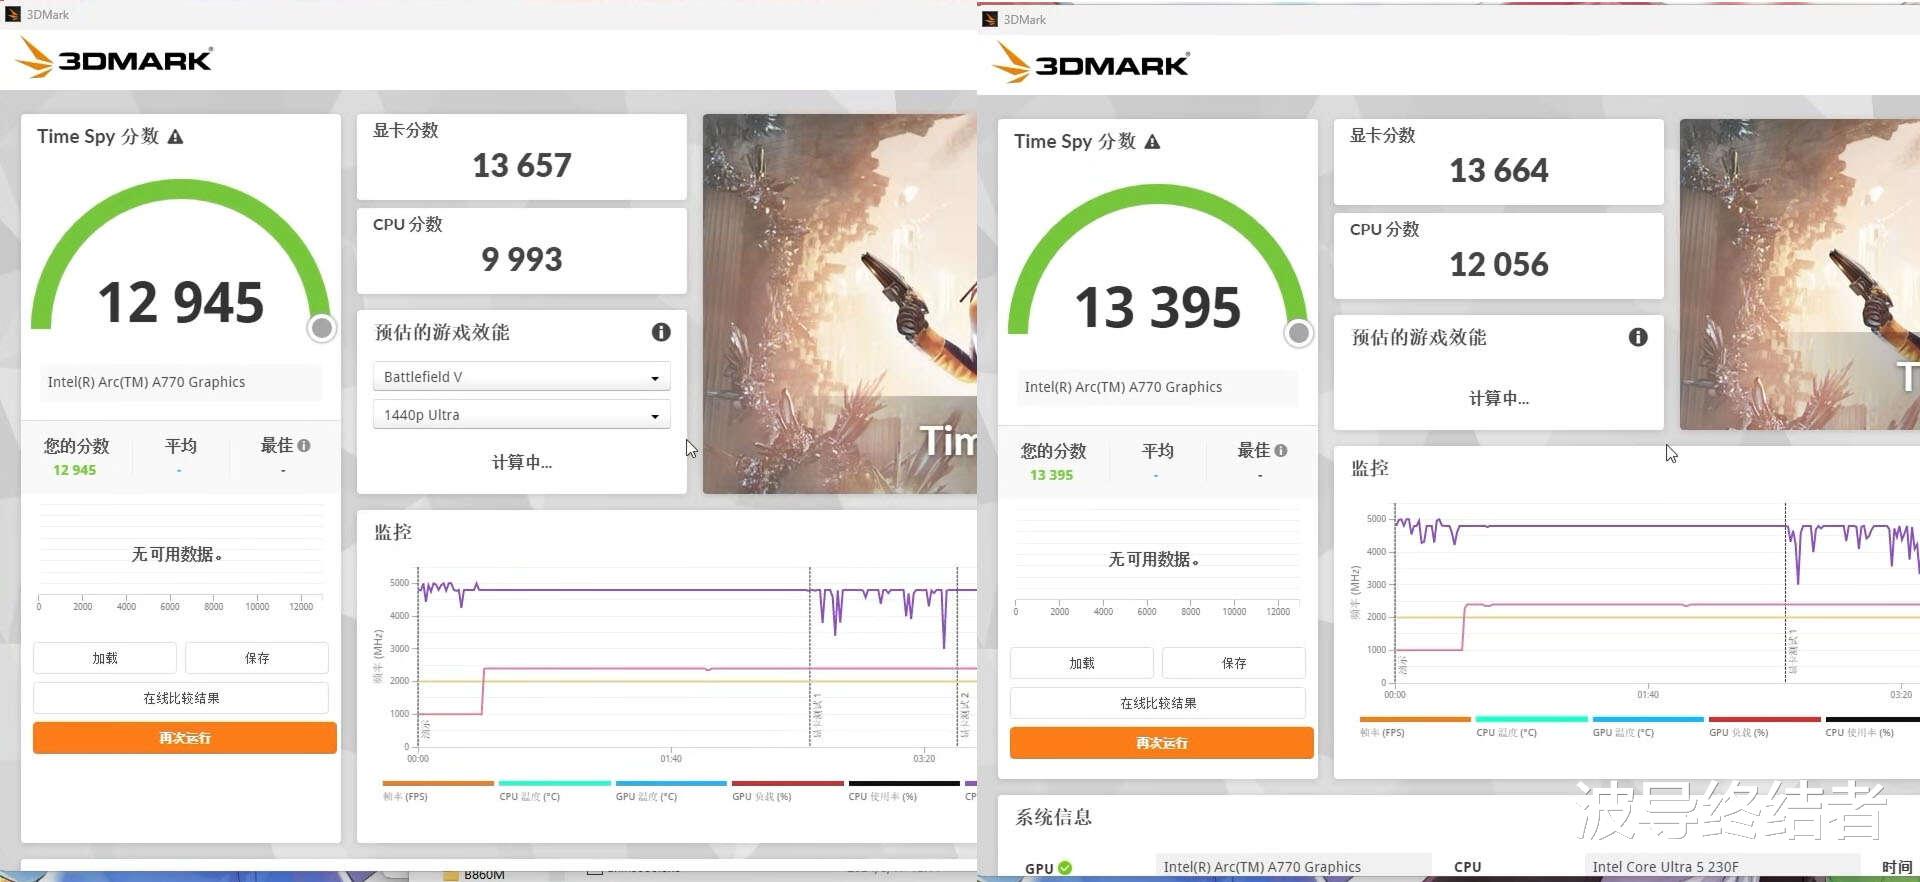Click the green check icon next to GPU
Viewport: 1920px width, 882px height.
[1065, 868]
